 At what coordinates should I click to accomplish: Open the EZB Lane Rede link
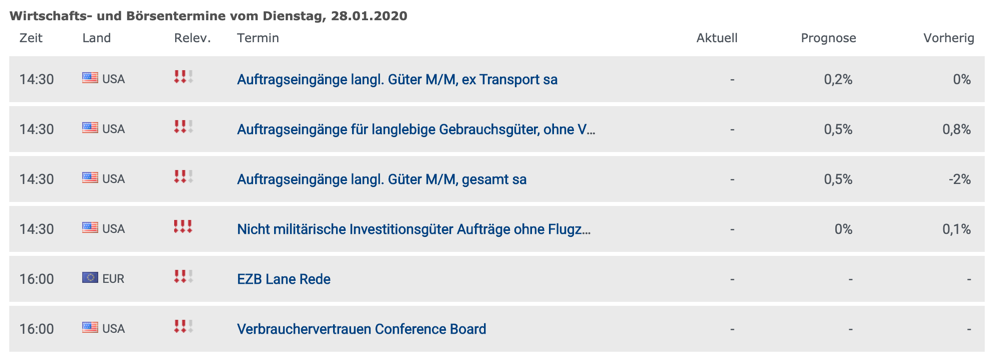284,279
